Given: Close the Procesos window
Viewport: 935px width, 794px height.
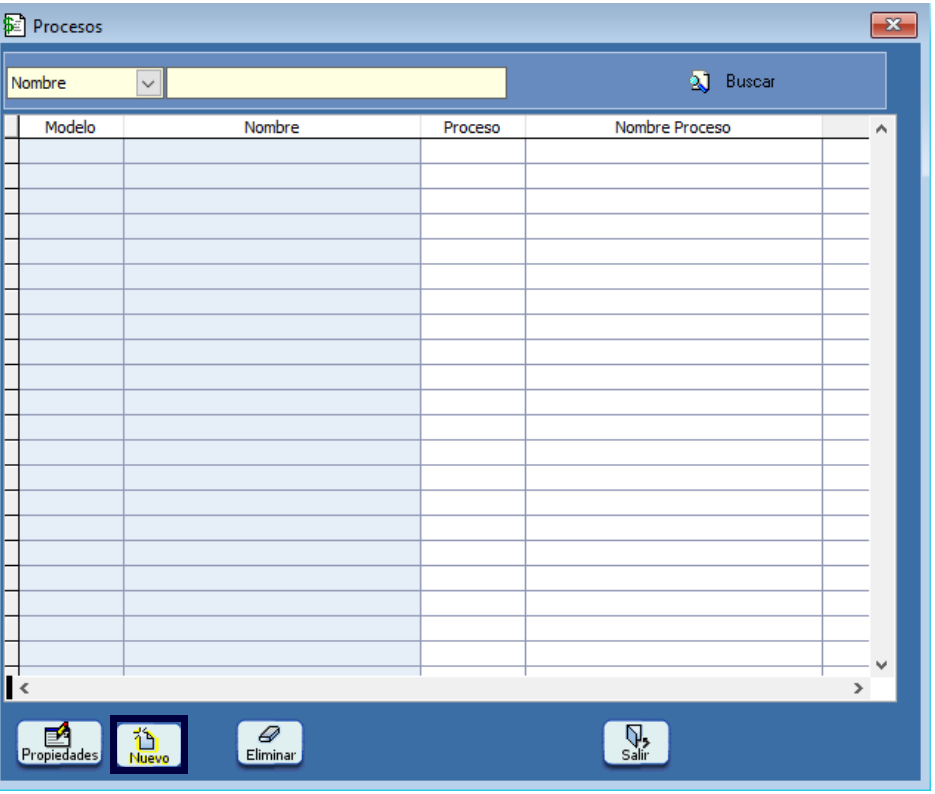Looking at the screenshot, I should pos(893,25).
